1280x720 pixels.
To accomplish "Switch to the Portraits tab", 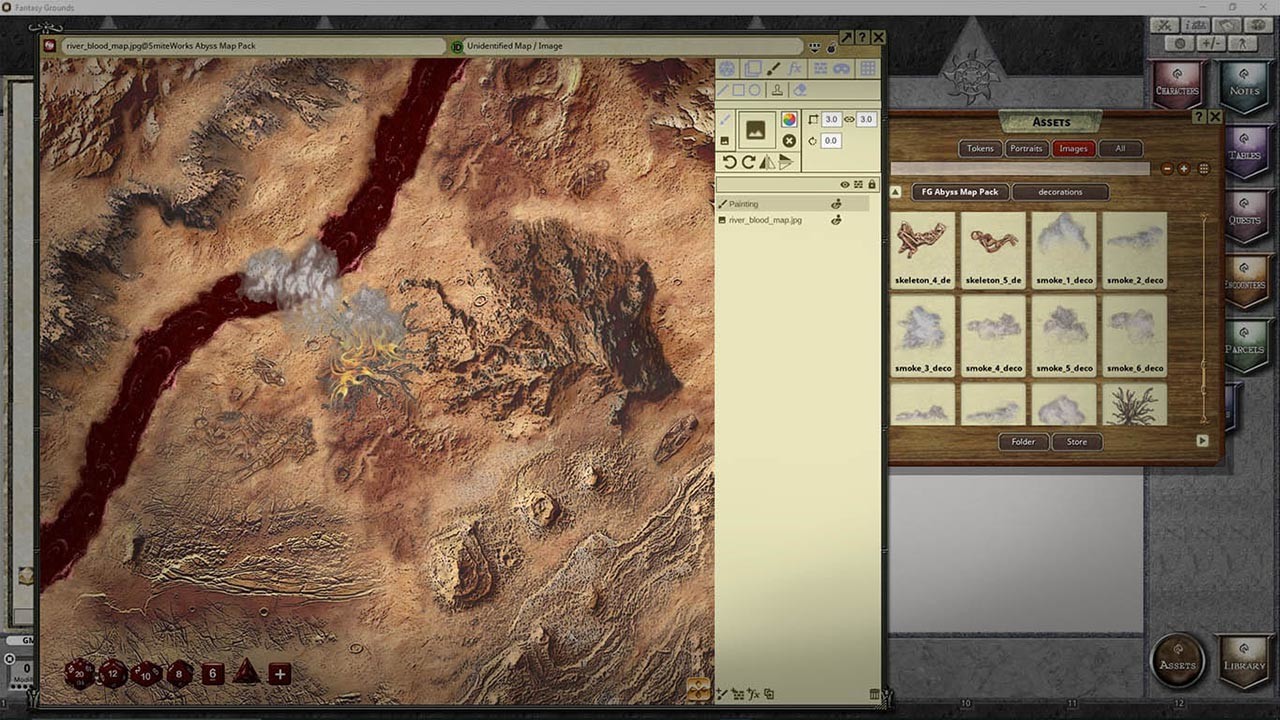I will [1027, 148].
